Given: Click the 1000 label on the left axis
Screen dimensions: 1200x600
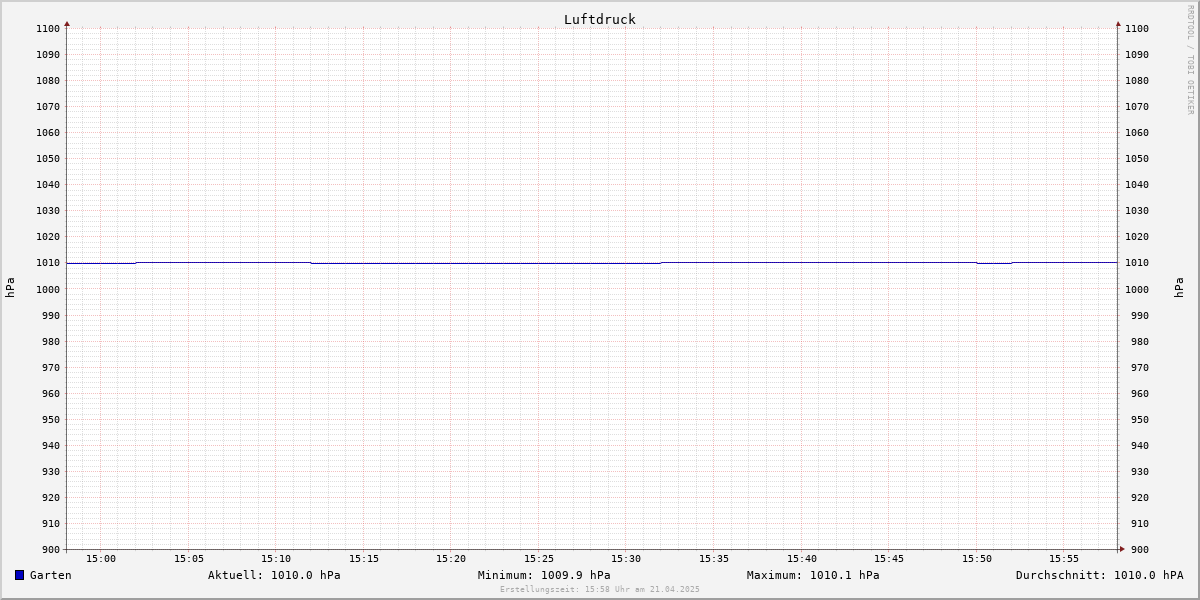Looking at the screenshot, I should tap(48, 289).
